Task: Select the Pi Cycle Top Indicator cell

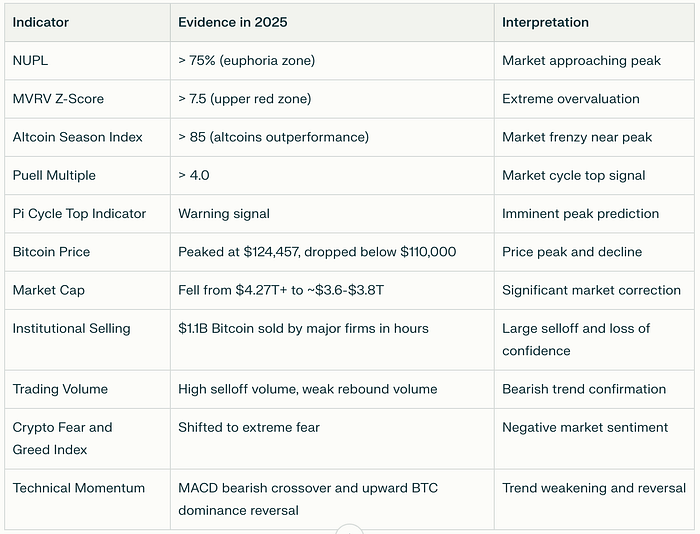Action: [79, 213]
